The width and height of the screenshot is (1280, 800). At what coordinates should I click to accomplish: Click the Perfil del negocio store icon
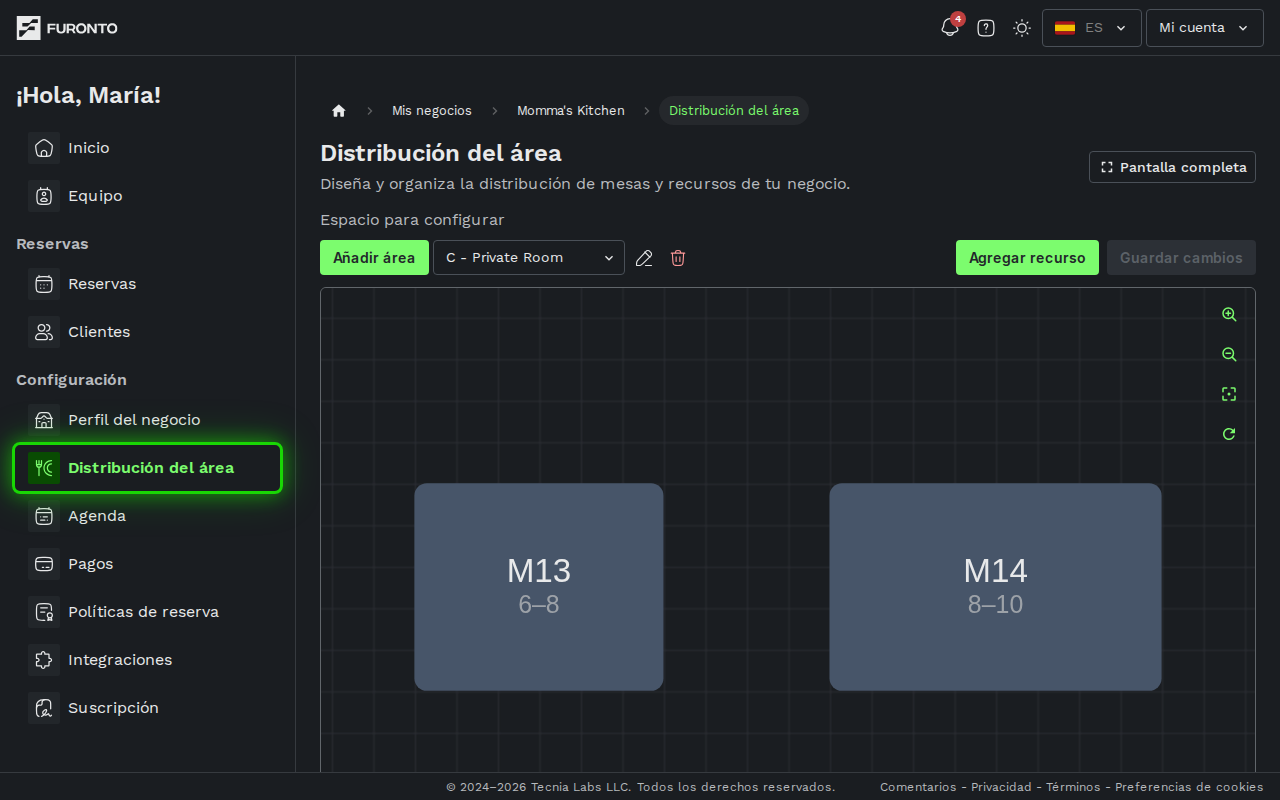(x=44, y=420)
